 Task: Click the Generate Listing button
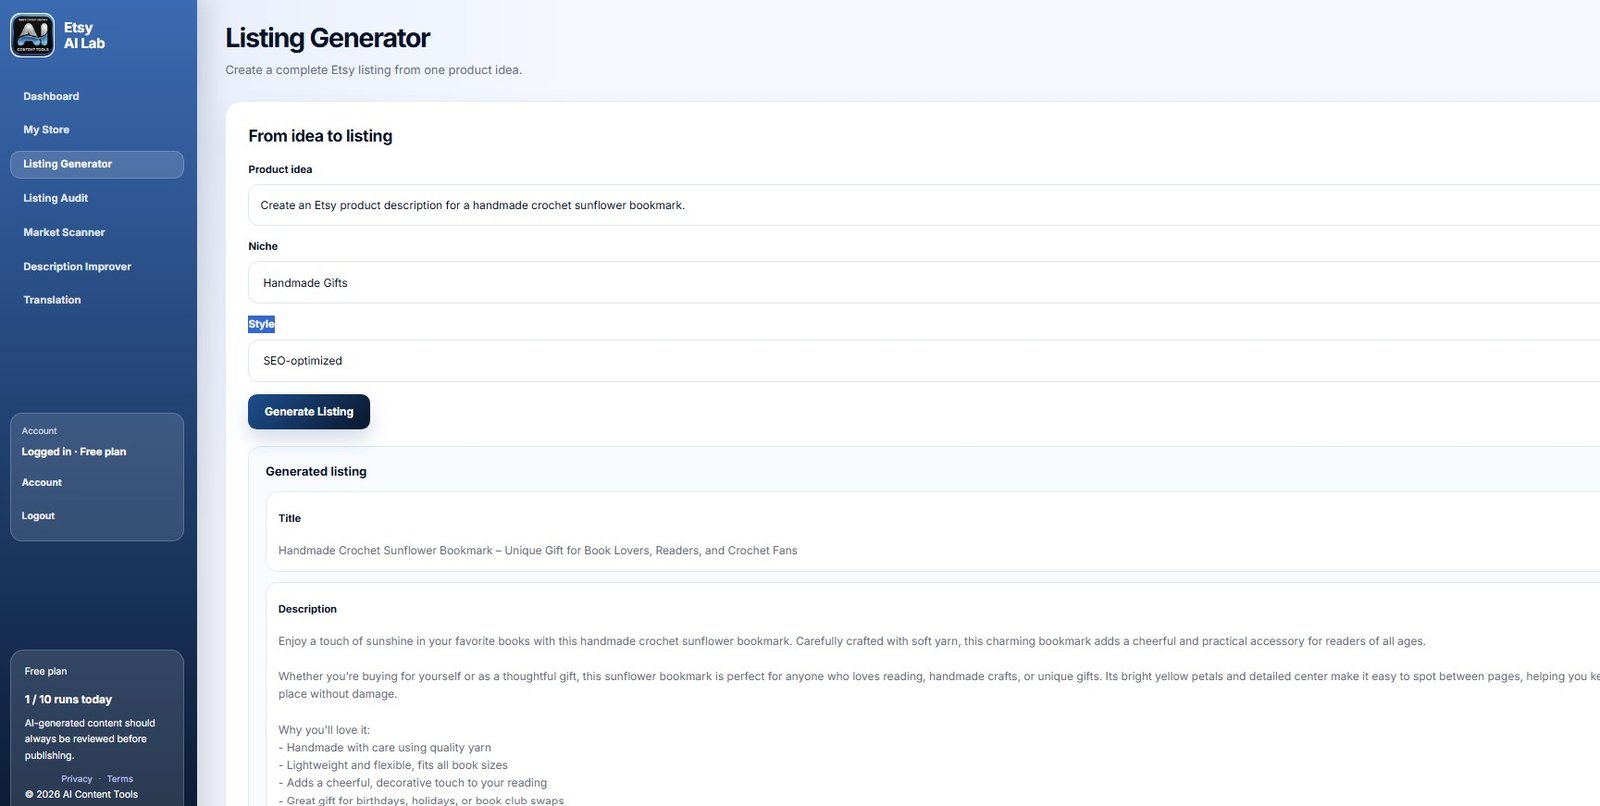309,412
